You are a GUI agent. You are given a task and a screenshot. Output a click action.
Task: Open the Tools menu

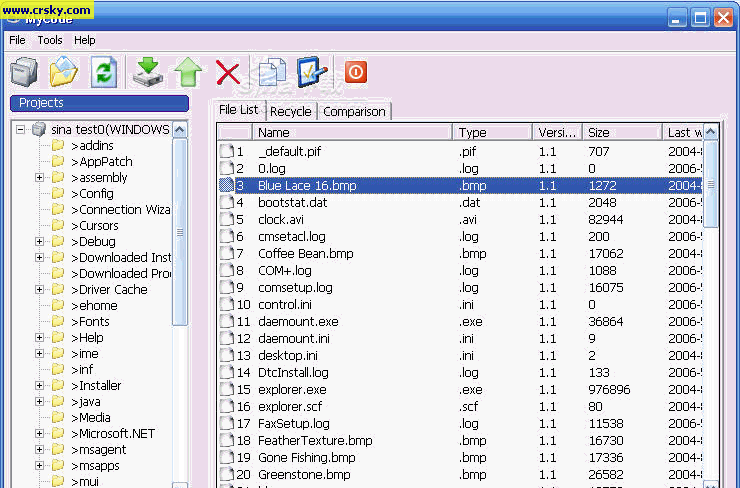pyautogui.click(x=50, y=40)
